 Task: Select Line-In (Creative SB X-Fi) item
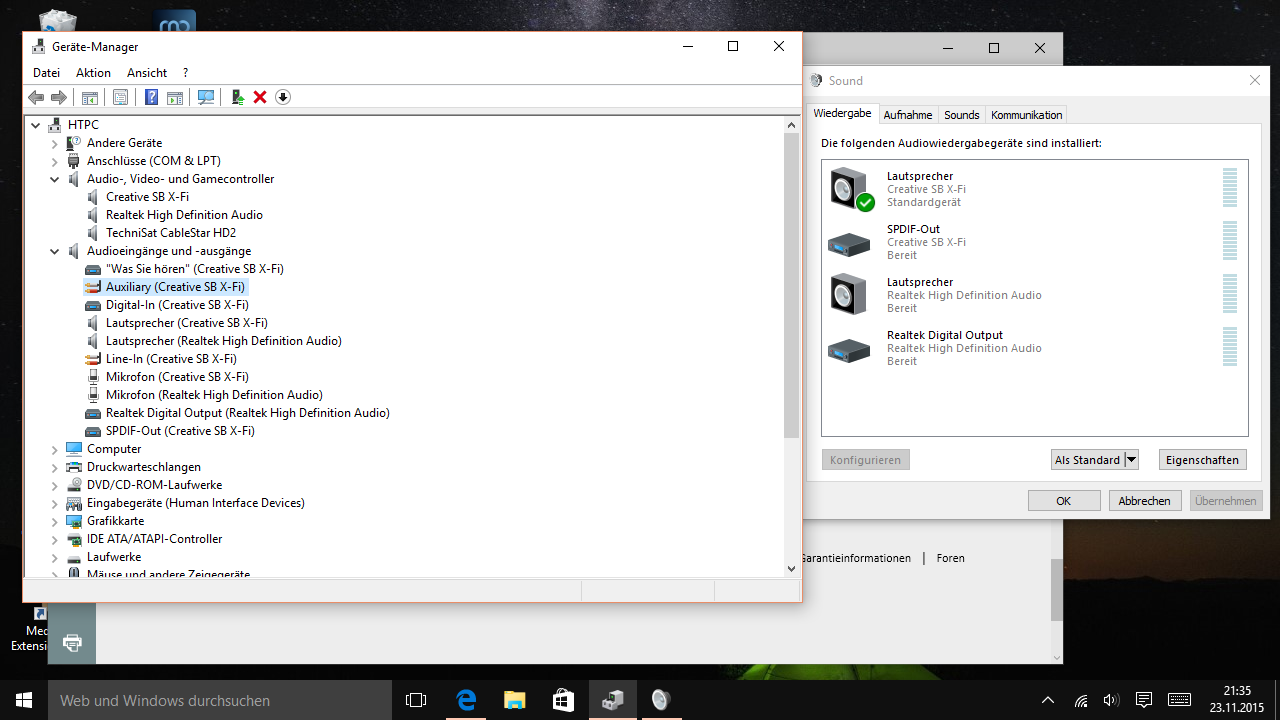(171, 359)
